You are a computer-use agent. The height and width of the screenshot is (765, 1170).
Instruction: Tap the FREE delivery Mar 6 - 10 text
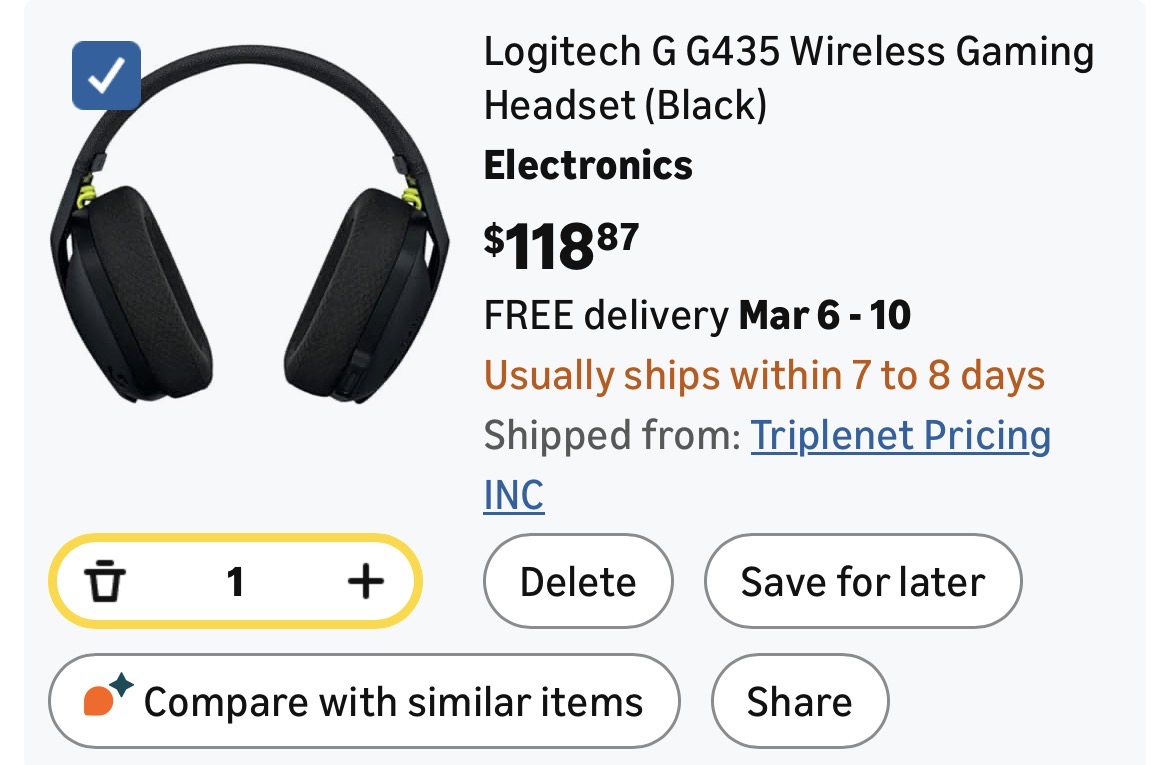point(697,316)
